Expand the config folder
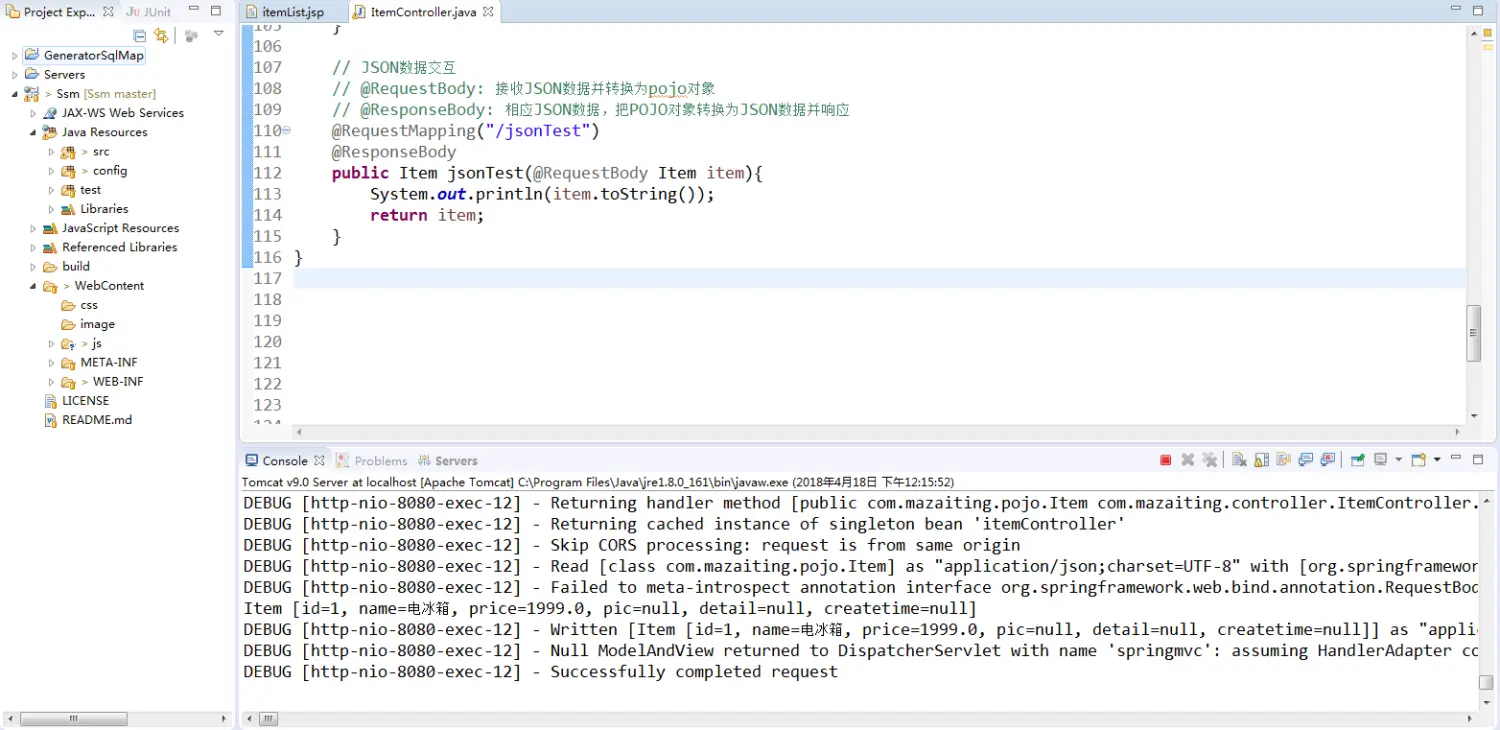This screenshot has width=1500, height=730. click(52, 171)
